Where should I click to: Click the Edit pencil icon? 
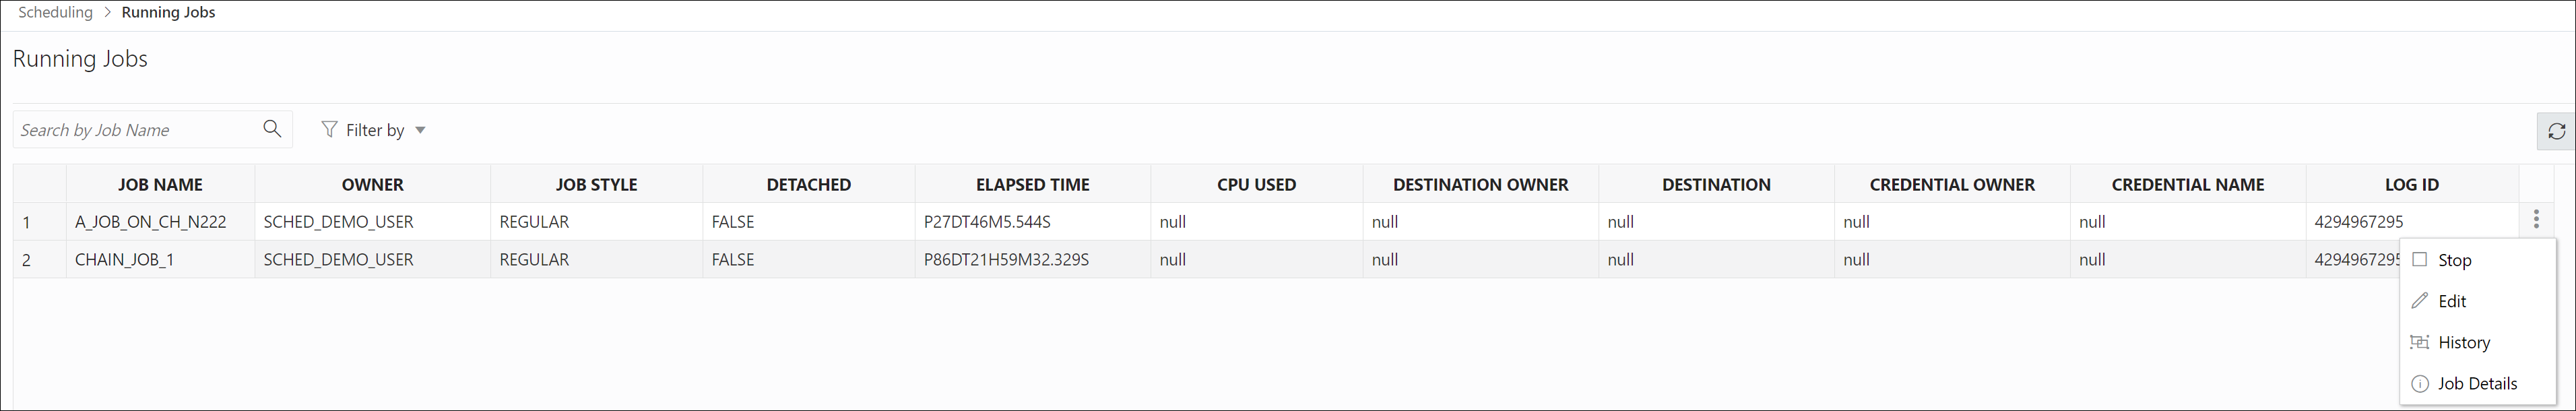click(x=2420, y=301)
